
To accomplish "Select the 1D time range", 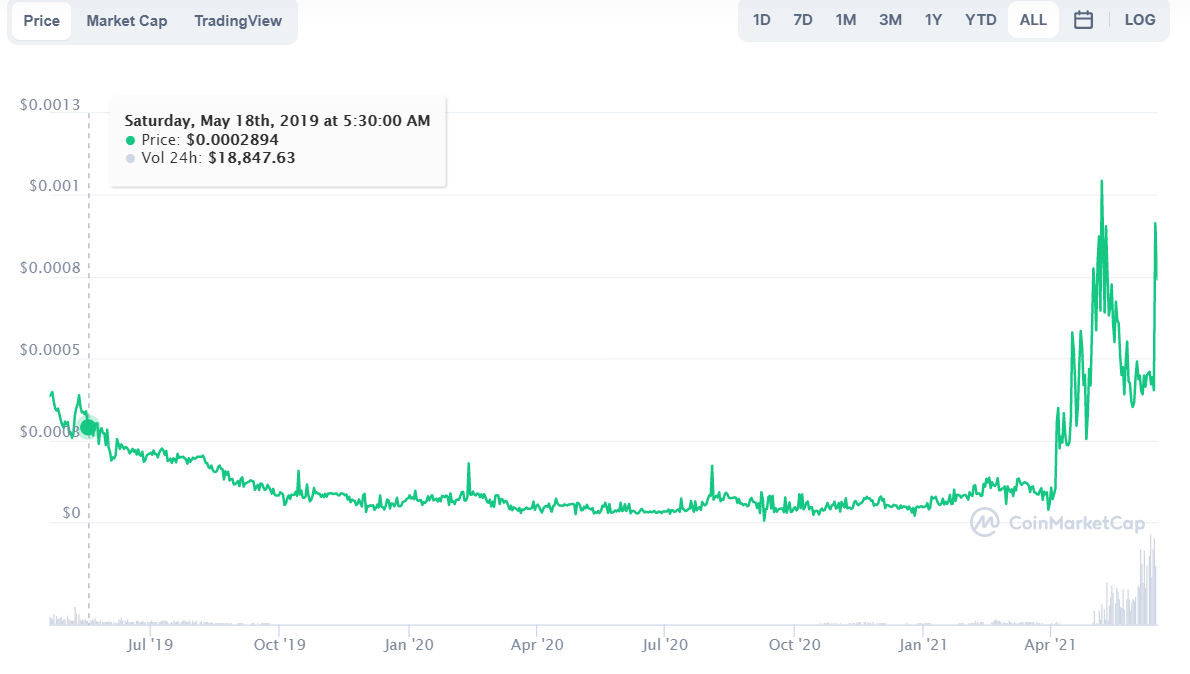I will (x=761, y=20).
